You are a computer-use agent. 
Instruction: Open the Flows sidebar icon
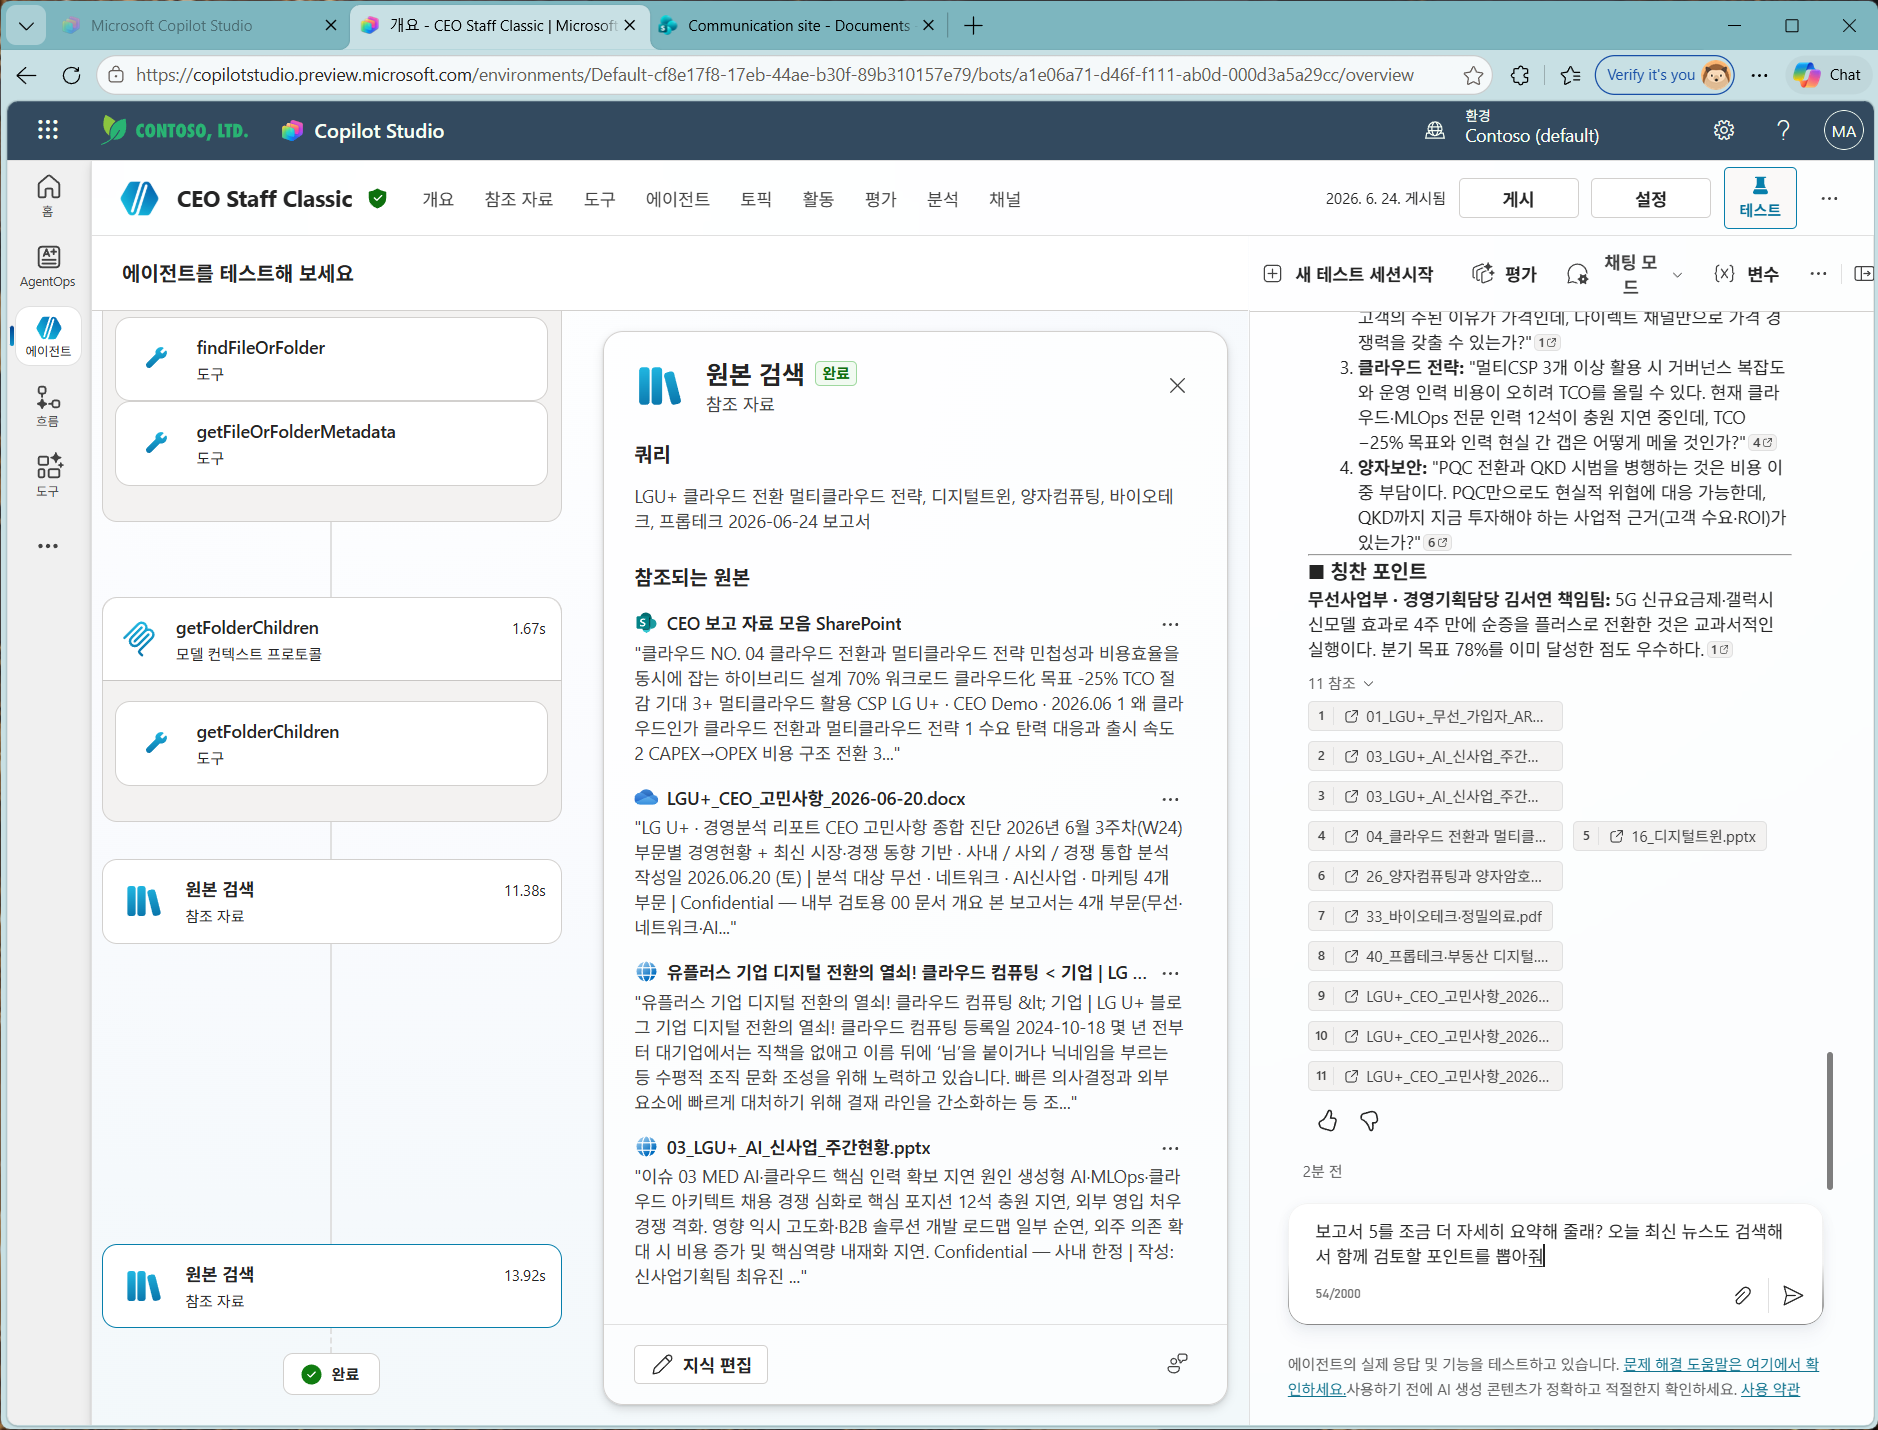tap(48, 406)
